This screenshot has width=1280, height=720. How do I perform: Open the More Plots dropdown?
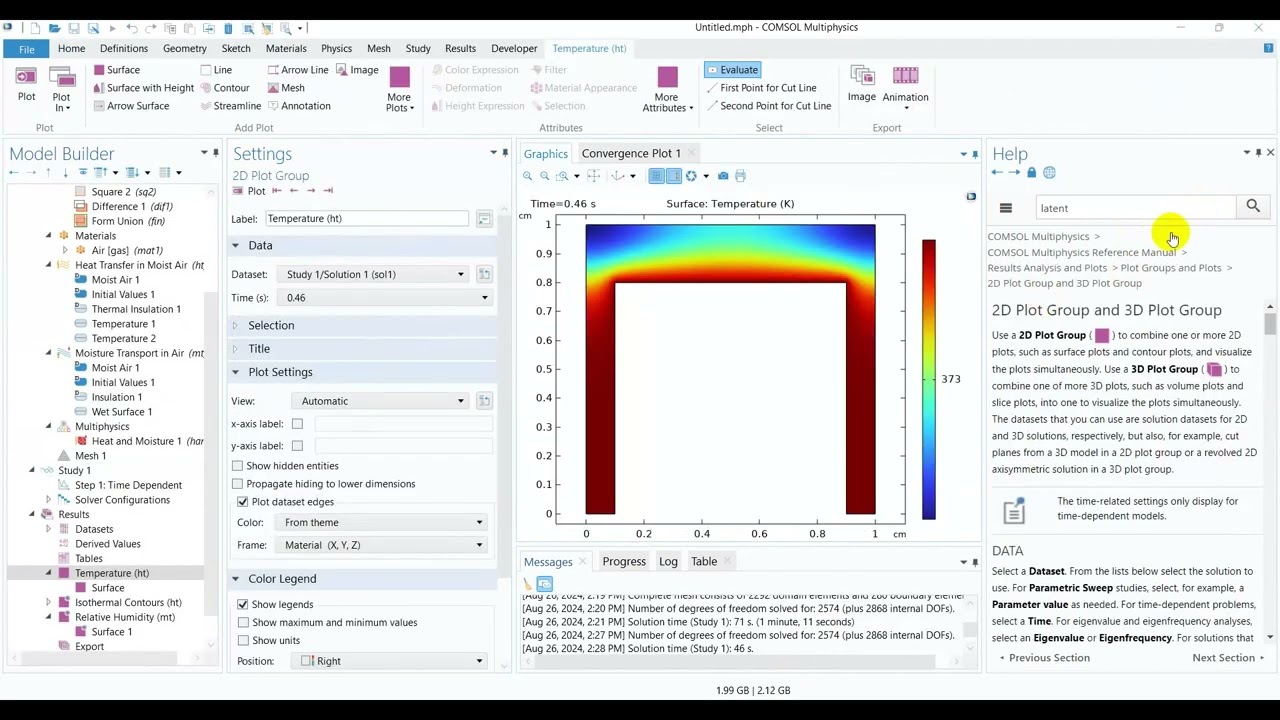400,90
